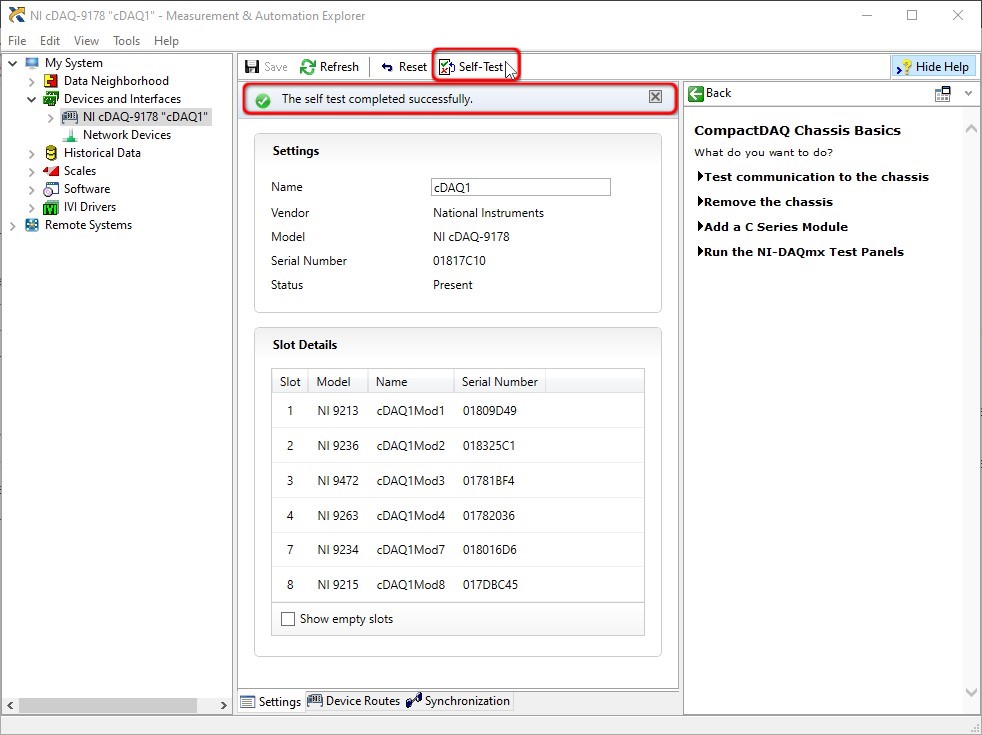The height and width of the screenshot is (735, 982).
Task: Click the cDAQ-9178 chassis icon in tree
Action: [70, 117]
